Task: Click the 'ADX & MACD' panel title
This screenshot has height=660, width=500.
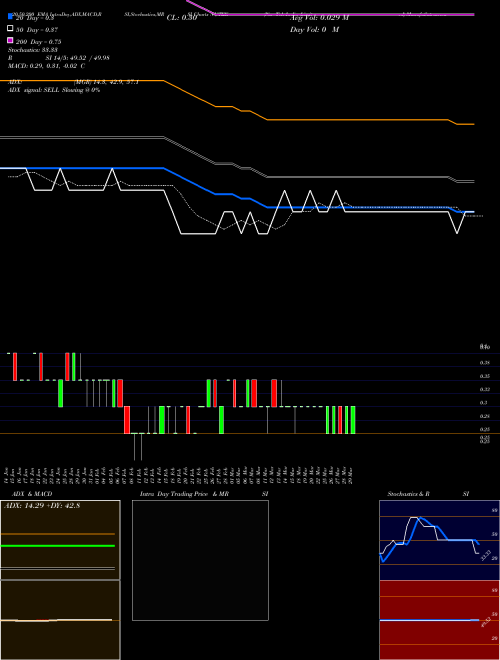Action: click(x=32, y=494)
